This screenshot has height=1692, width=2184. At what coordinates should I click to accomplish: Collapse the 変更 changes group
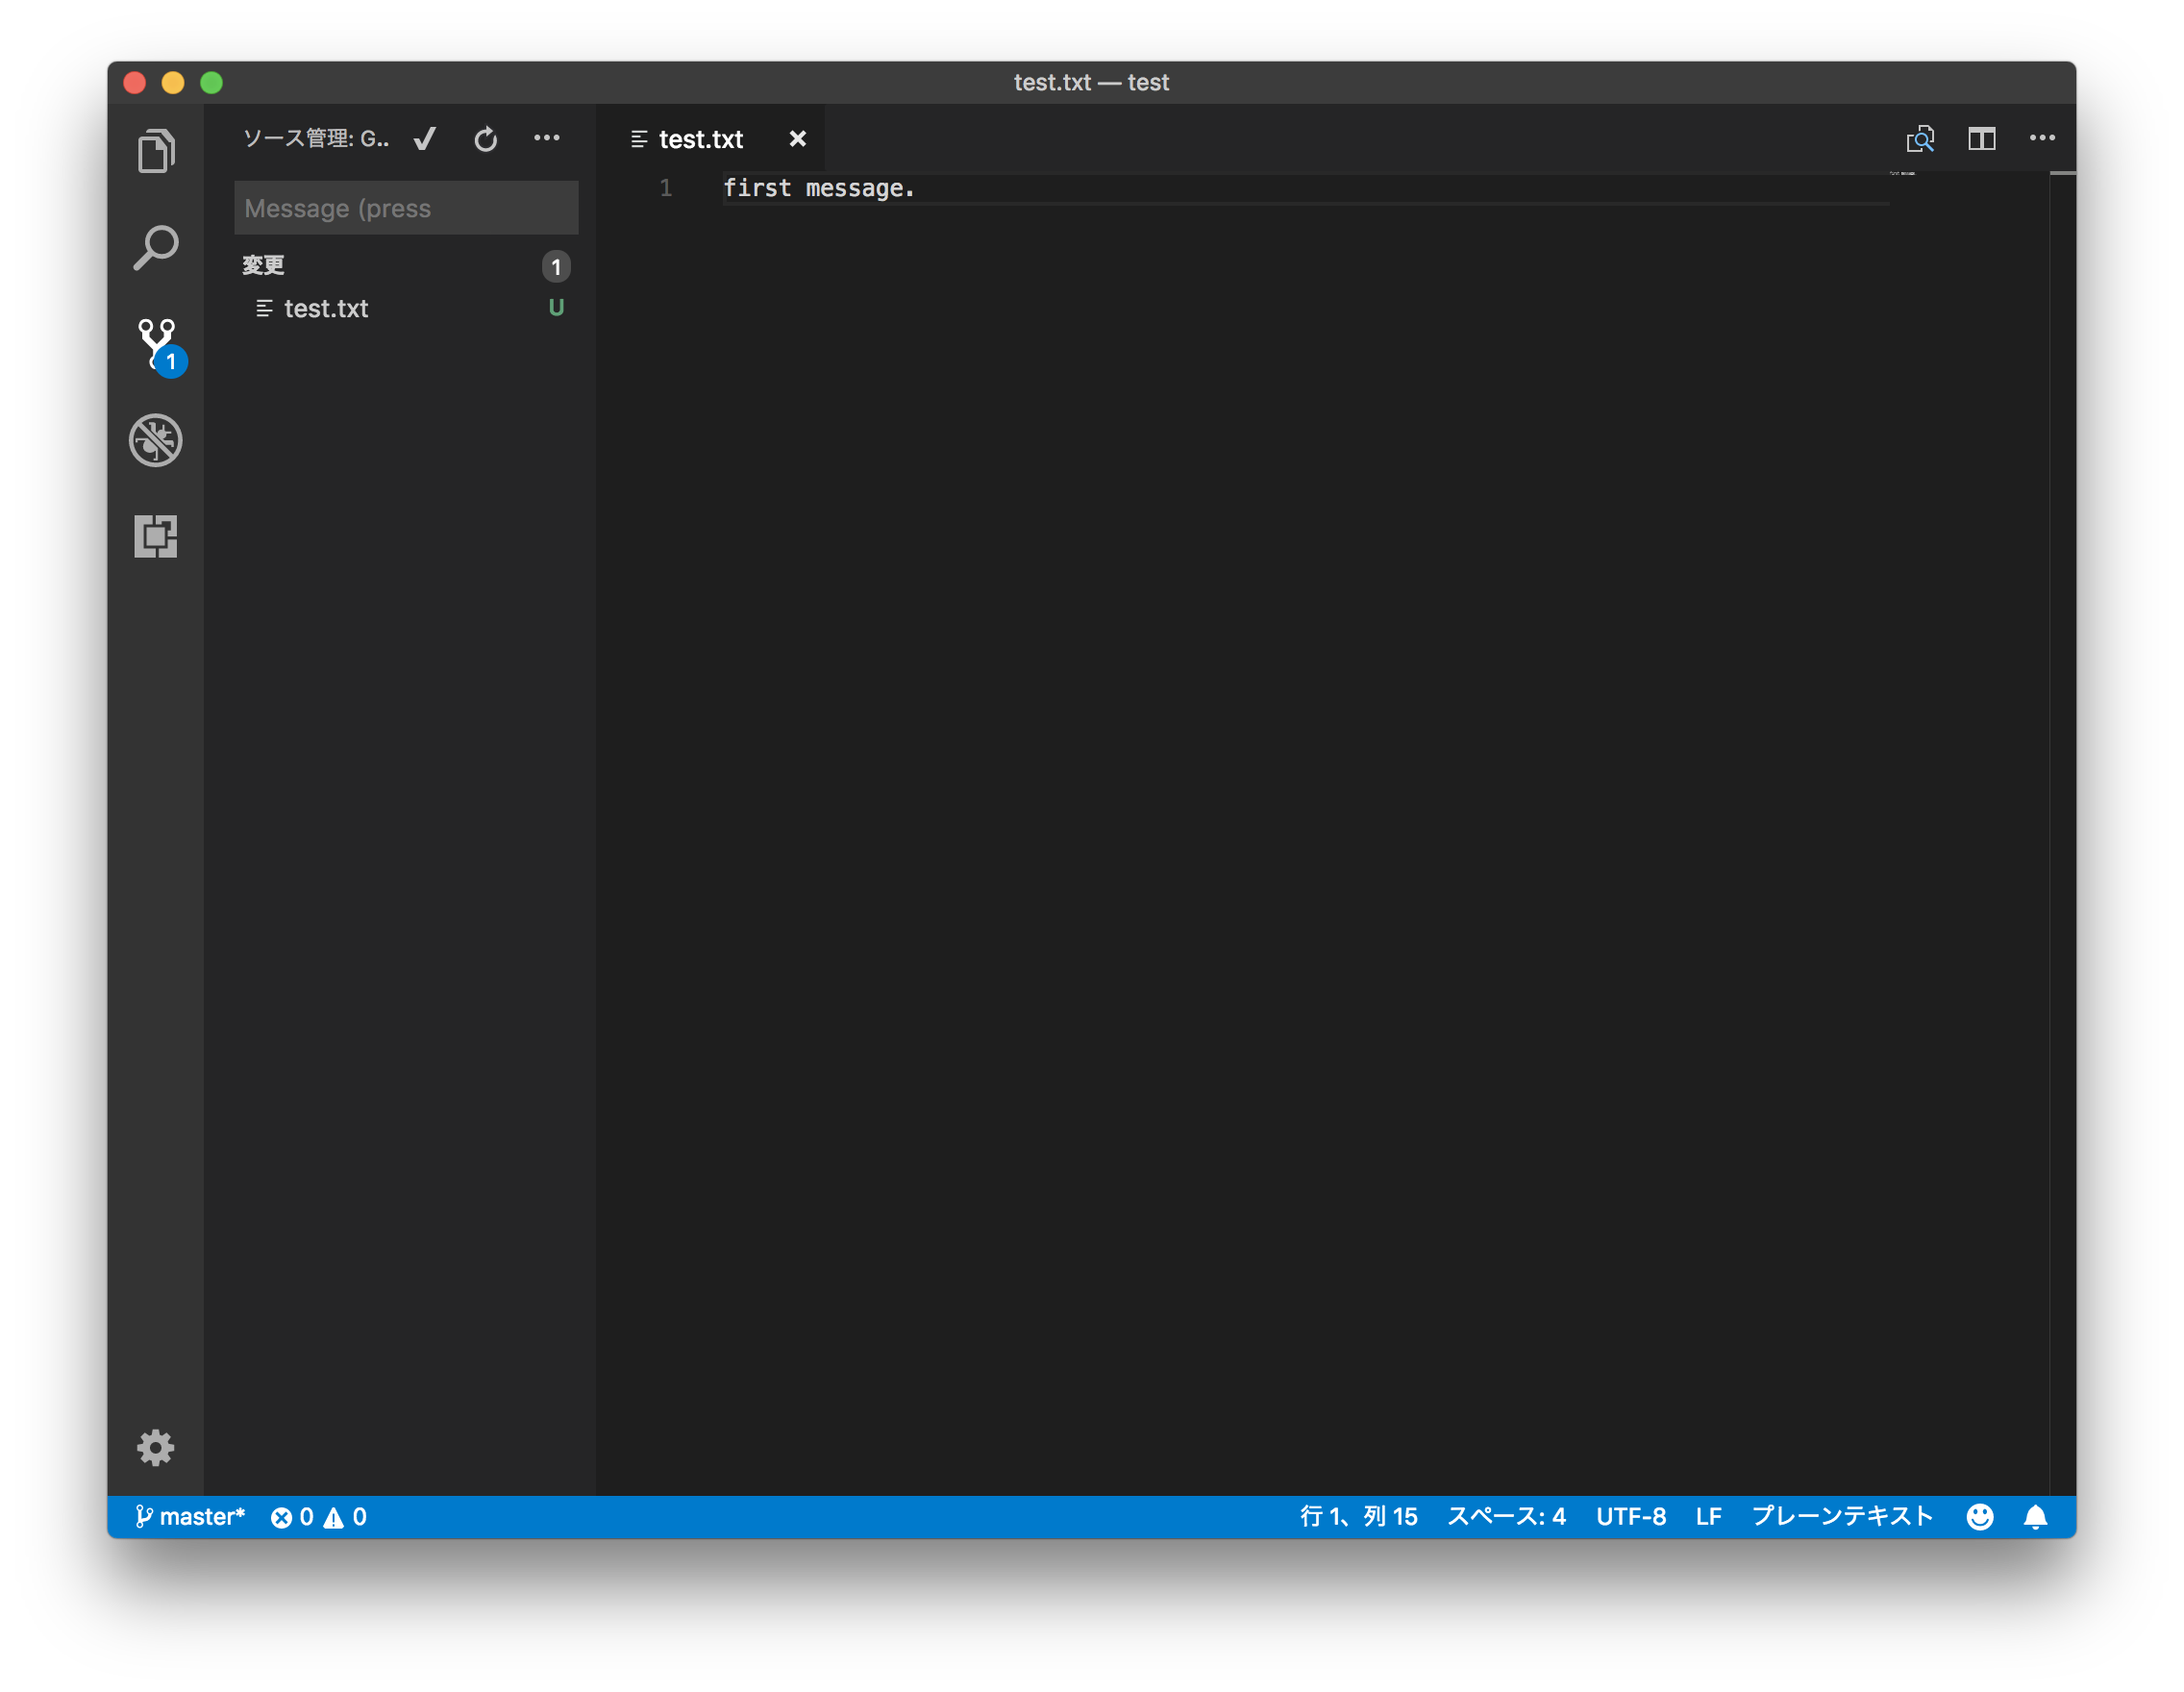click(x=263, y=265)
